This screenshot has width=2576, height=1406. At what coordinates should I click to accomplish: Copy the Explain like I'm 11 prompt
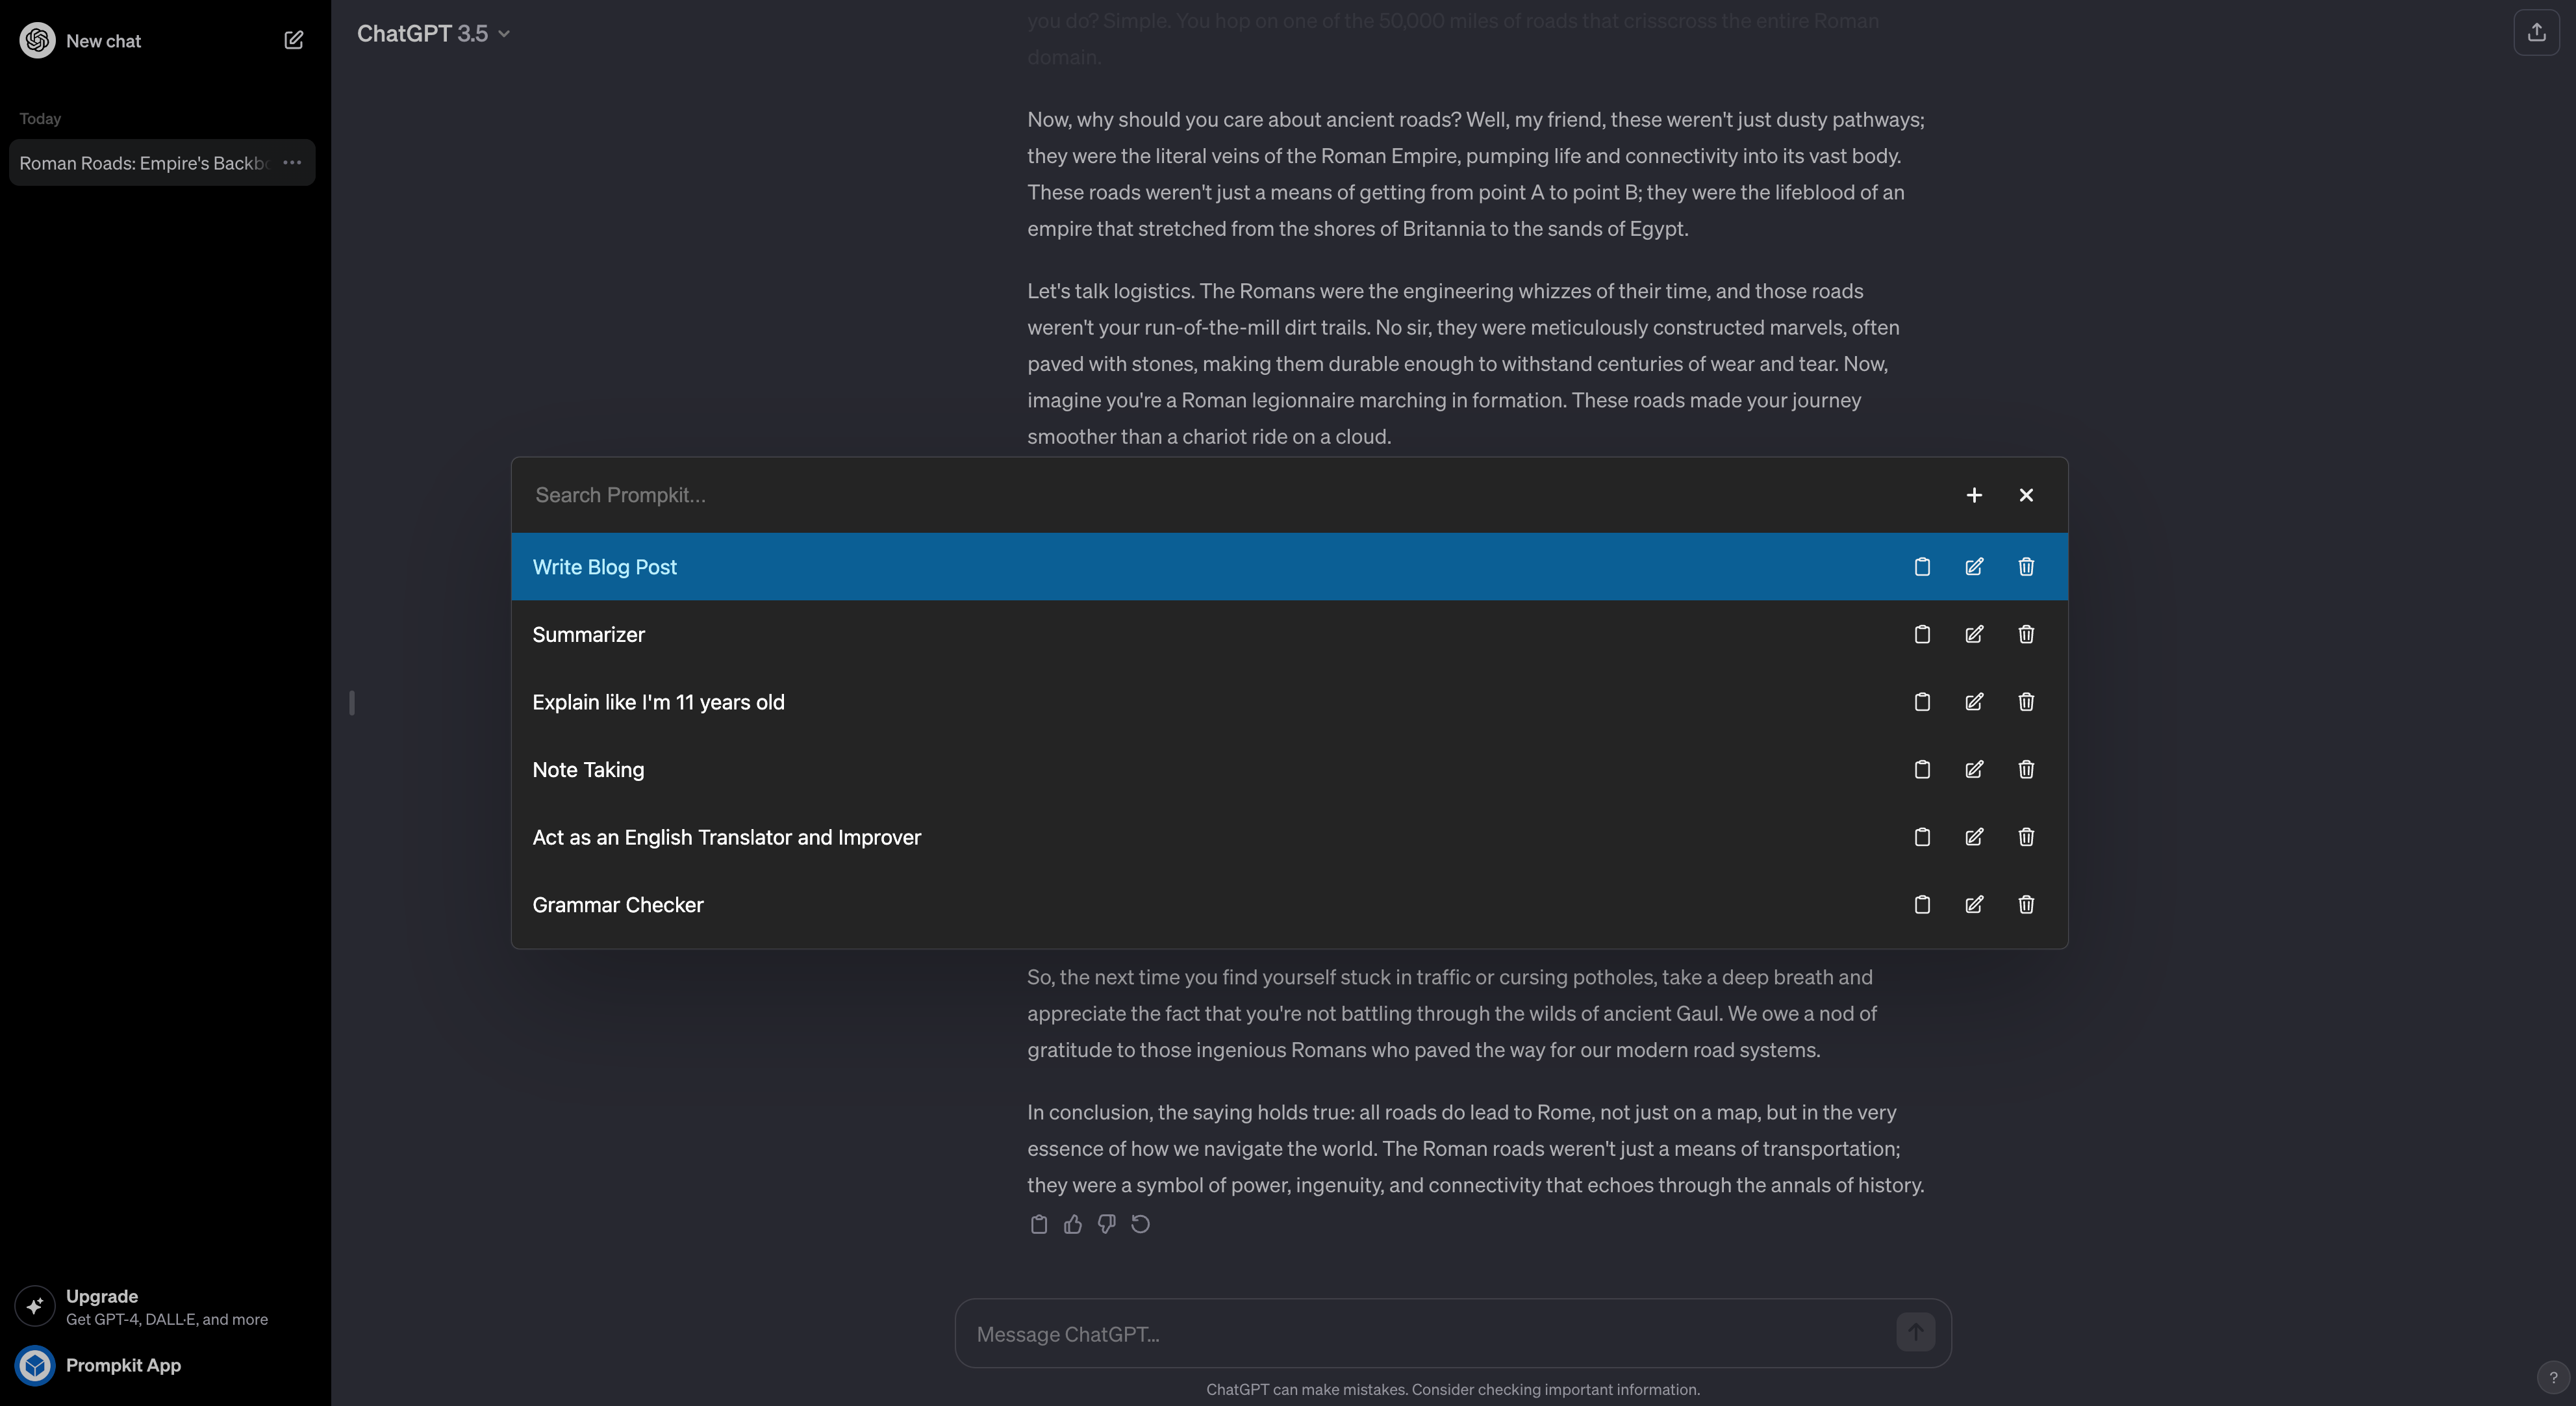[1921, 702]
